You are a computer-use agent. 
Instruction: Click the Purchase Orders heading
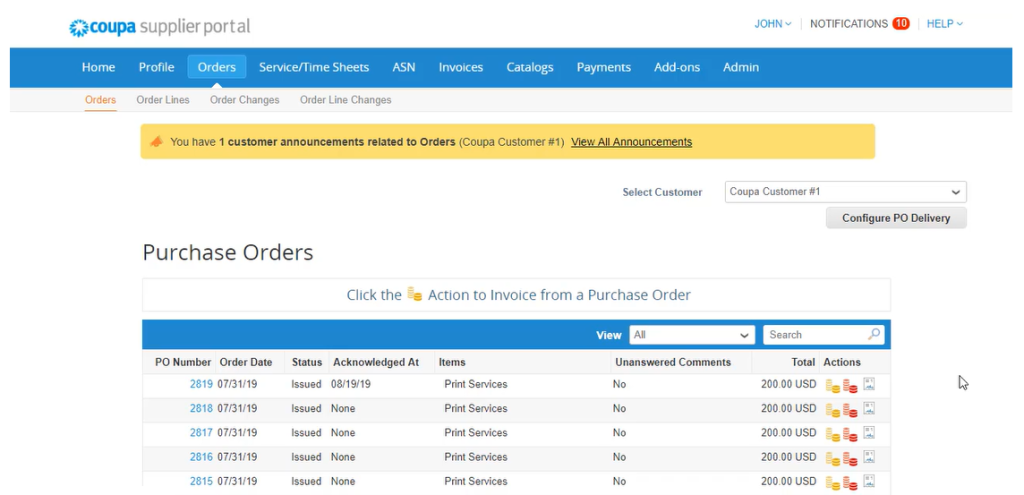tap(228, 252)
